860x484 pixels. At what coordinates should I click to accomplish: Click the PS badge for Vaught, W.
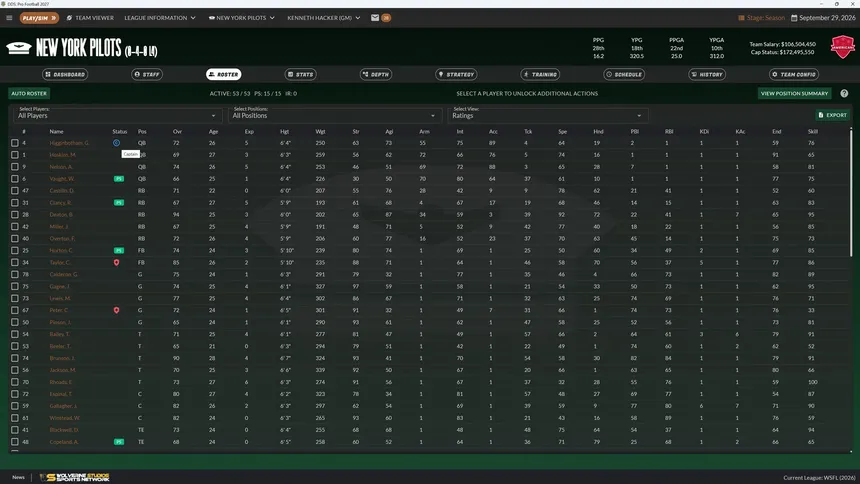click(118, 179)
